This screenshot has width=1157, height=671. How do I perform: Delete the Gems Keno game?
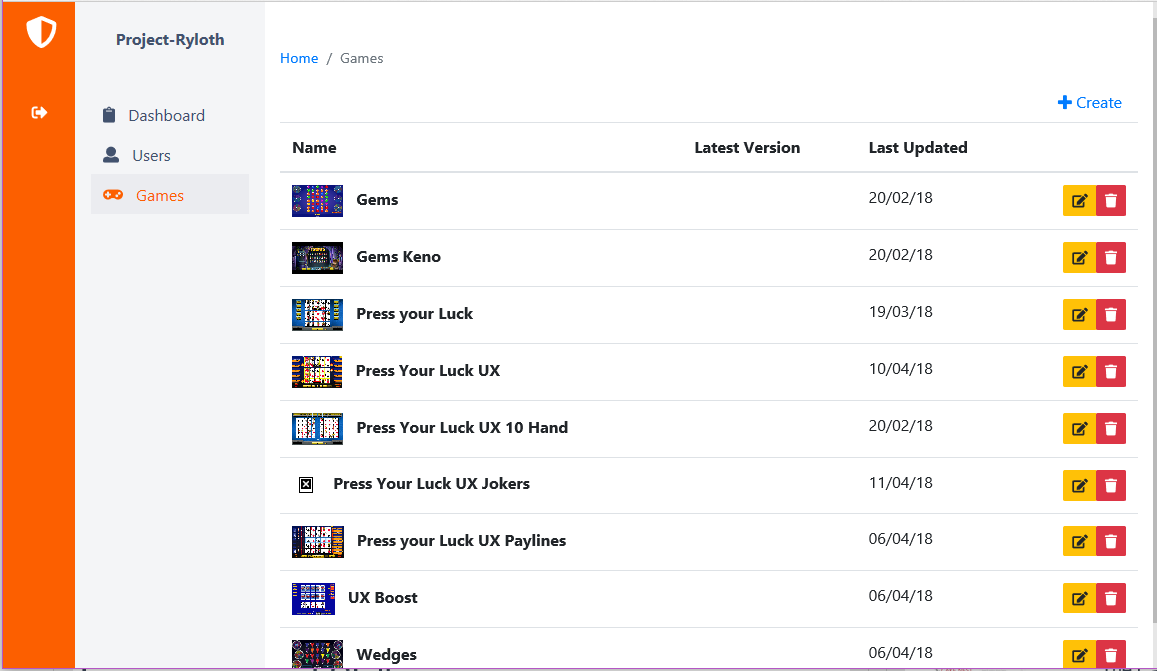[x=1110, y=258]
